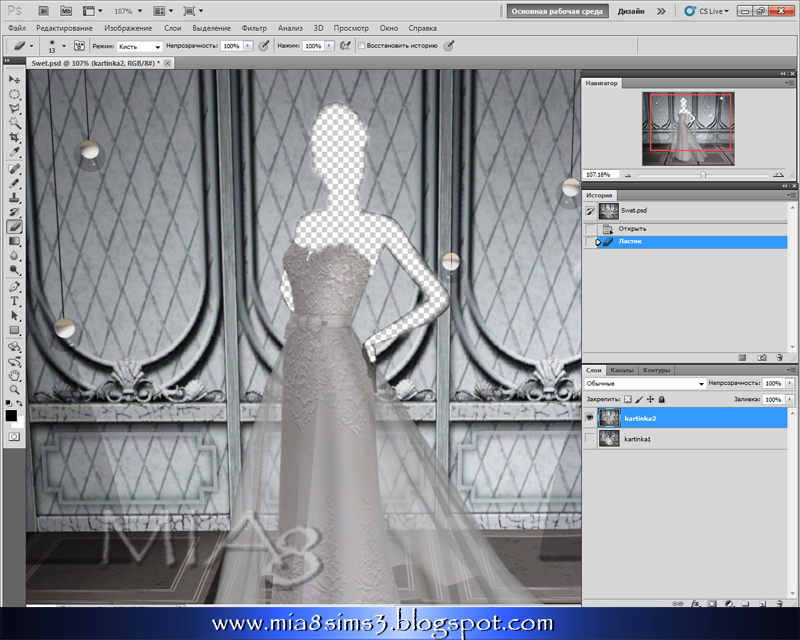The image size is (800, 640).
Task: Toggle airbrush mode in options bar
Action: coord(345,46)
